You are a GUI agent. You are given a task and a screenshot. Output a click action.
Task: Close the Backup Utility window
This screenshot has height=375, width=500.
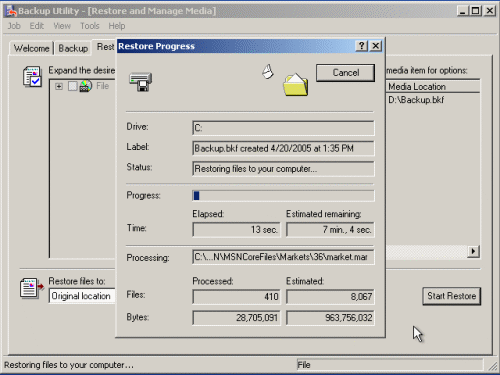490,11
